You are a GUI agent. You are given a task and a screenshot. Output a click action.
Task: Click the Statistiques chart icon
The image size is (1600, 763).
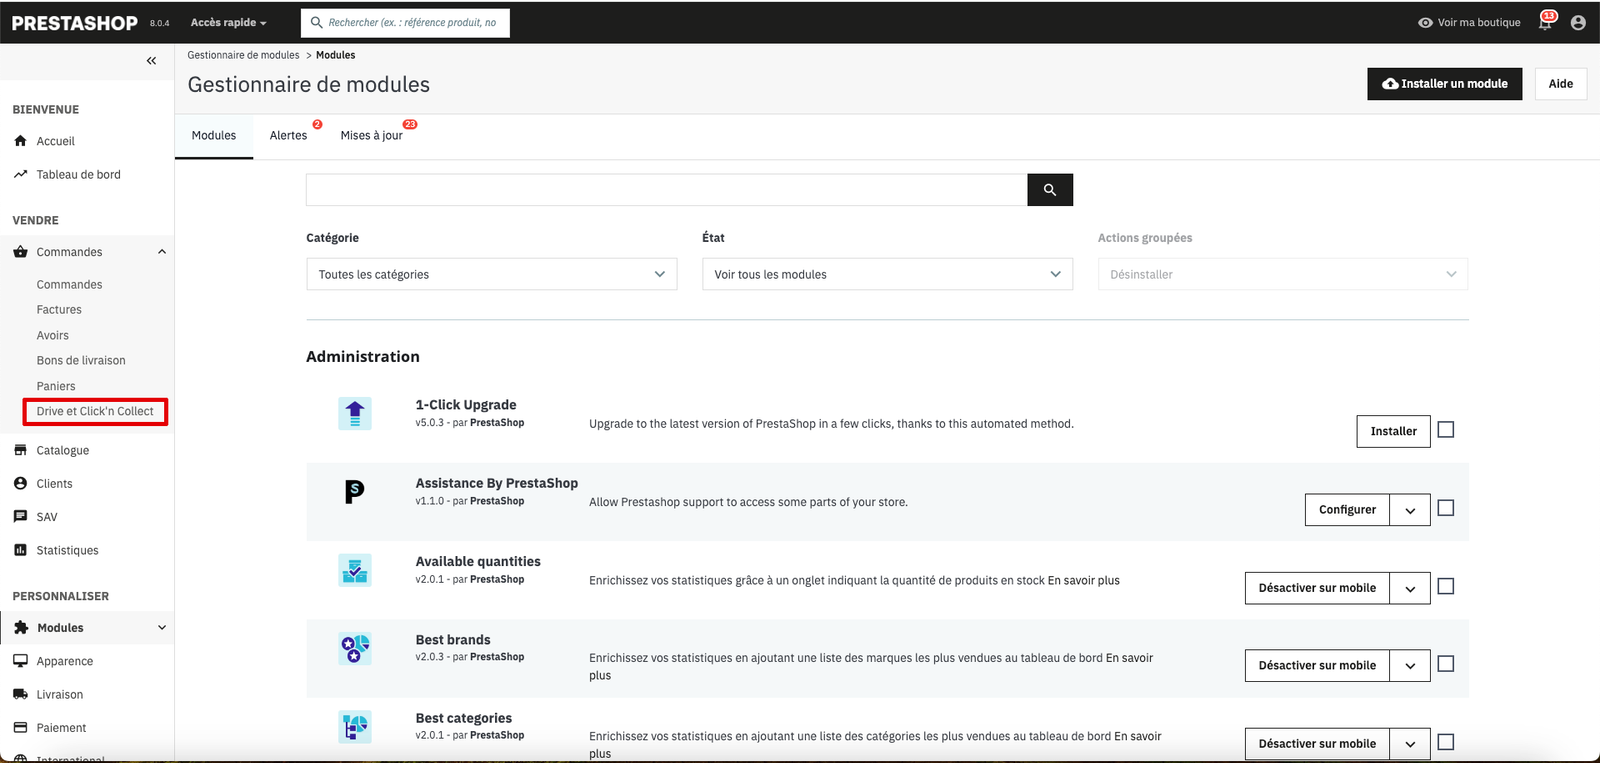20,550
